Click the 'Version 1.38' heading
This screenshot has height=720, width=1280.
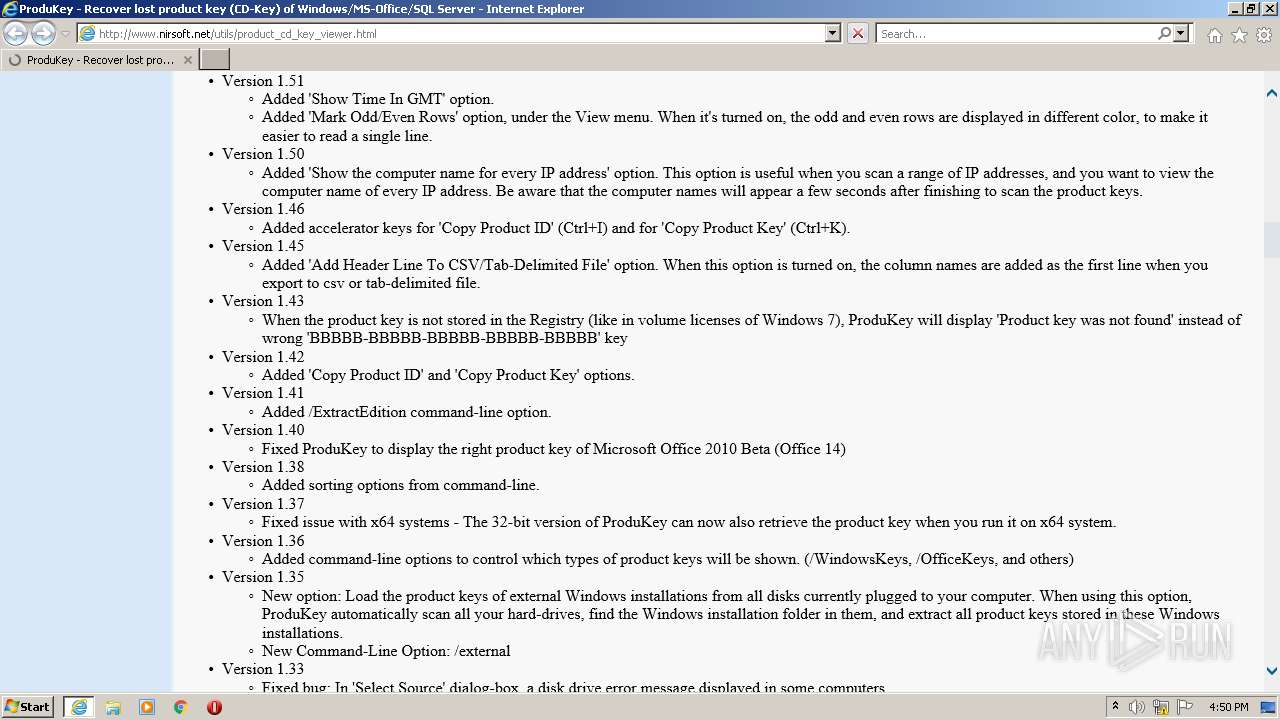pyautogui.click(x=263, y=467)
